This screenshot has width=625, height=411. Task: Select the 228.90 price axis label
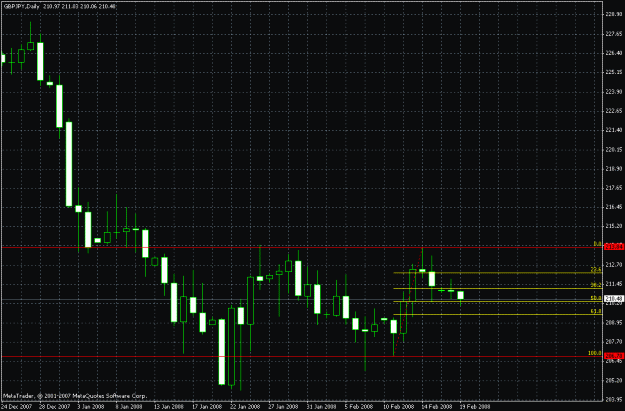tap(614, 14)
